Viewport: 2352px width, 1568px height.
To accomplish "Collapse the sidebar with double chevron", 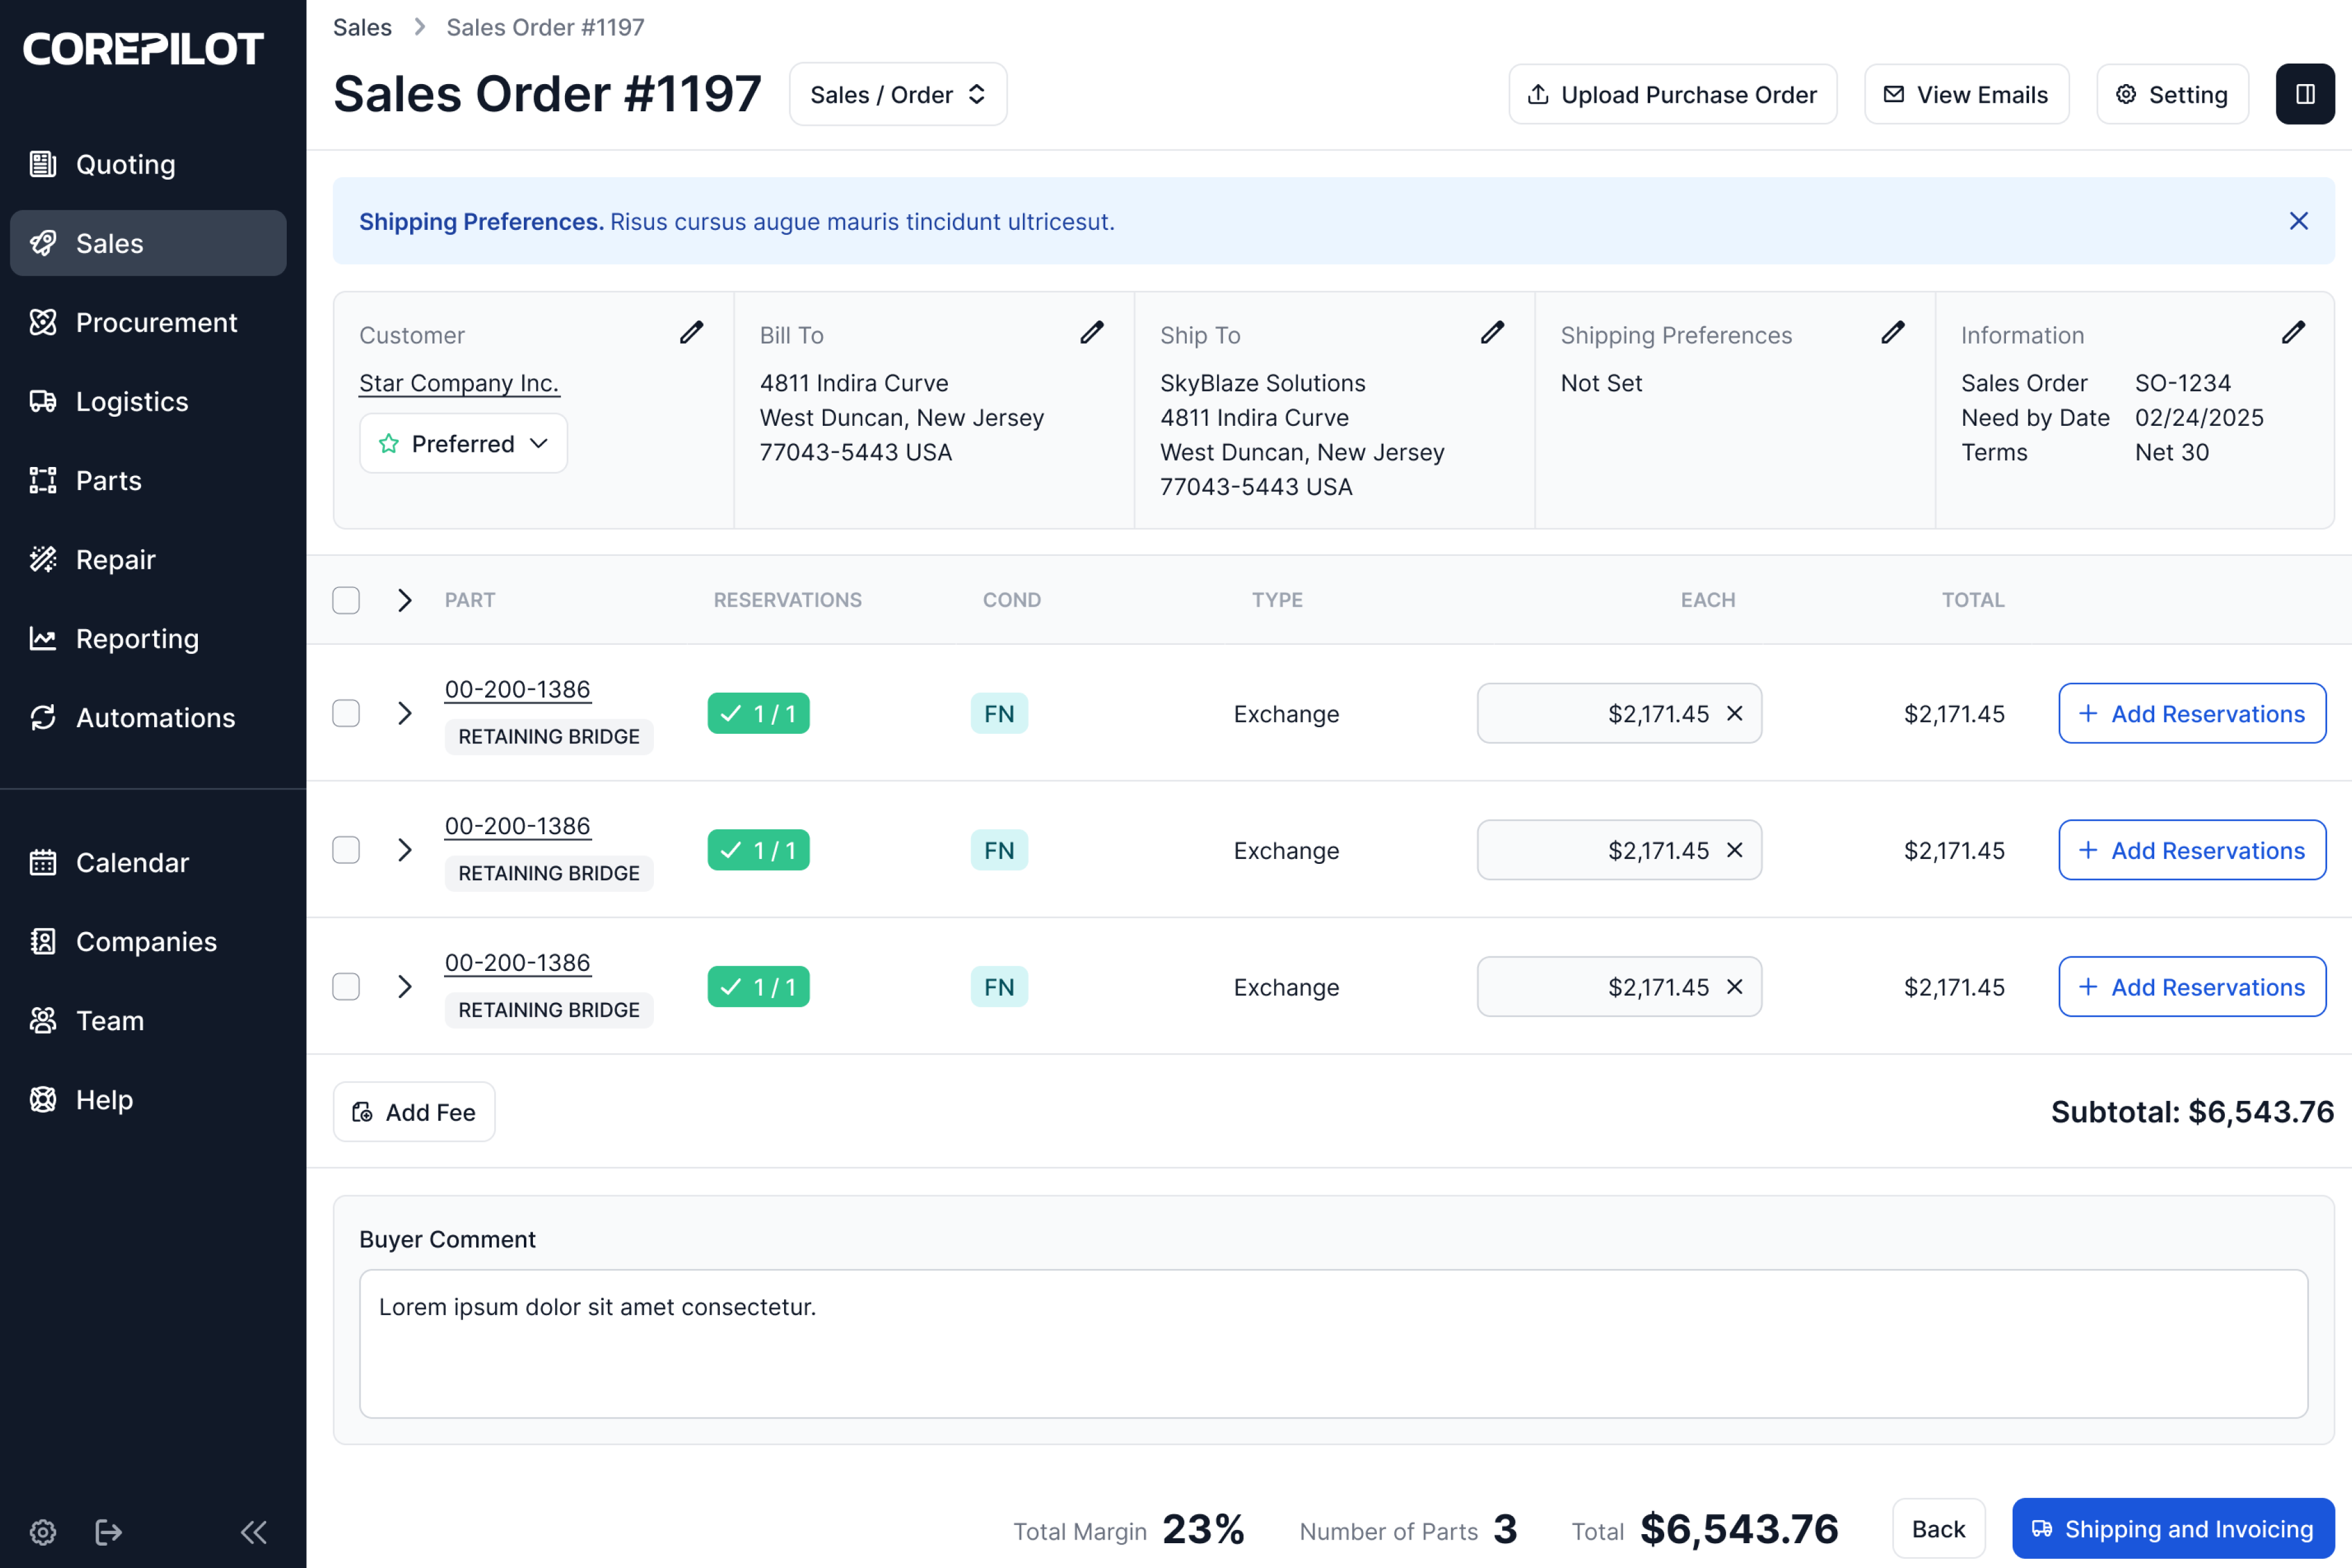I will [x=253, y=1531].
